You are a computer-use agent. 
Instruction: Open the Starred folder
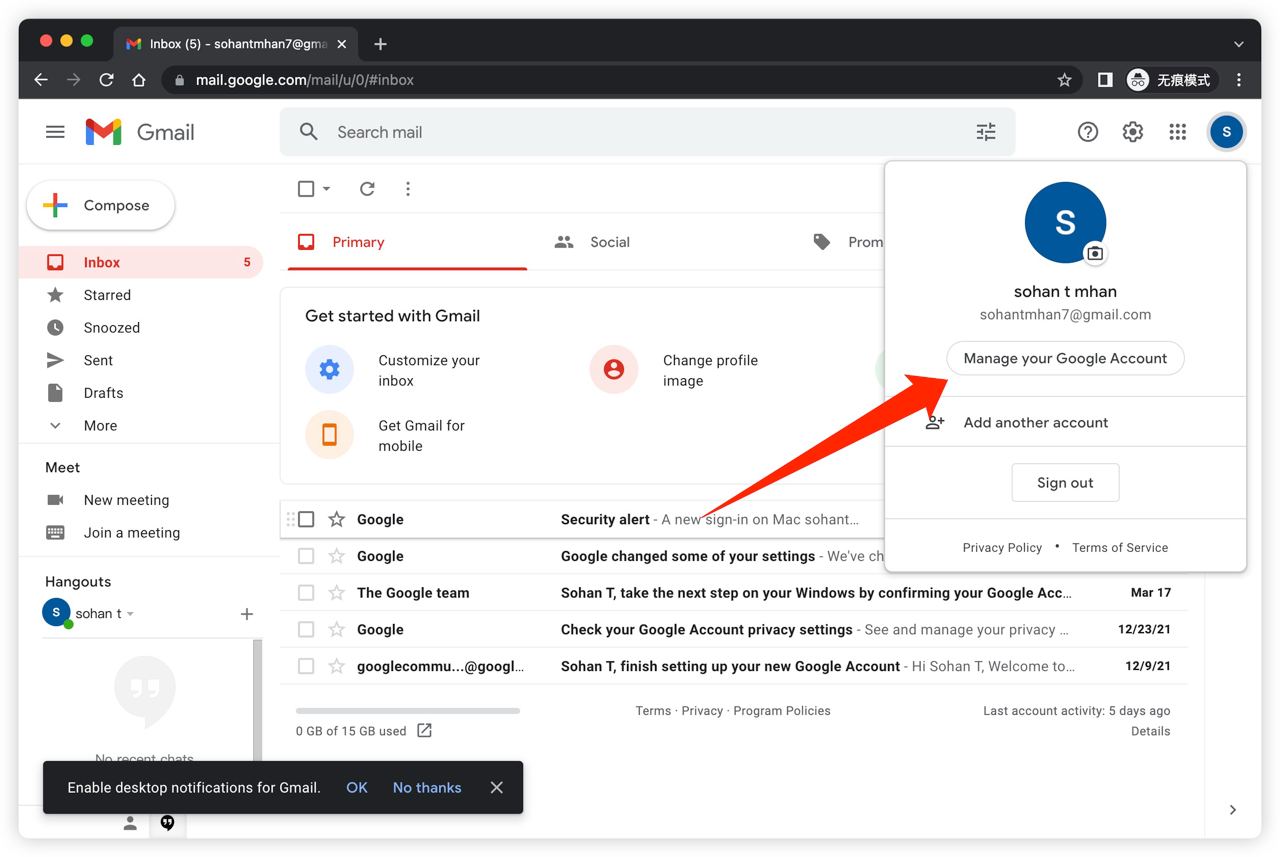pos(107,295)
